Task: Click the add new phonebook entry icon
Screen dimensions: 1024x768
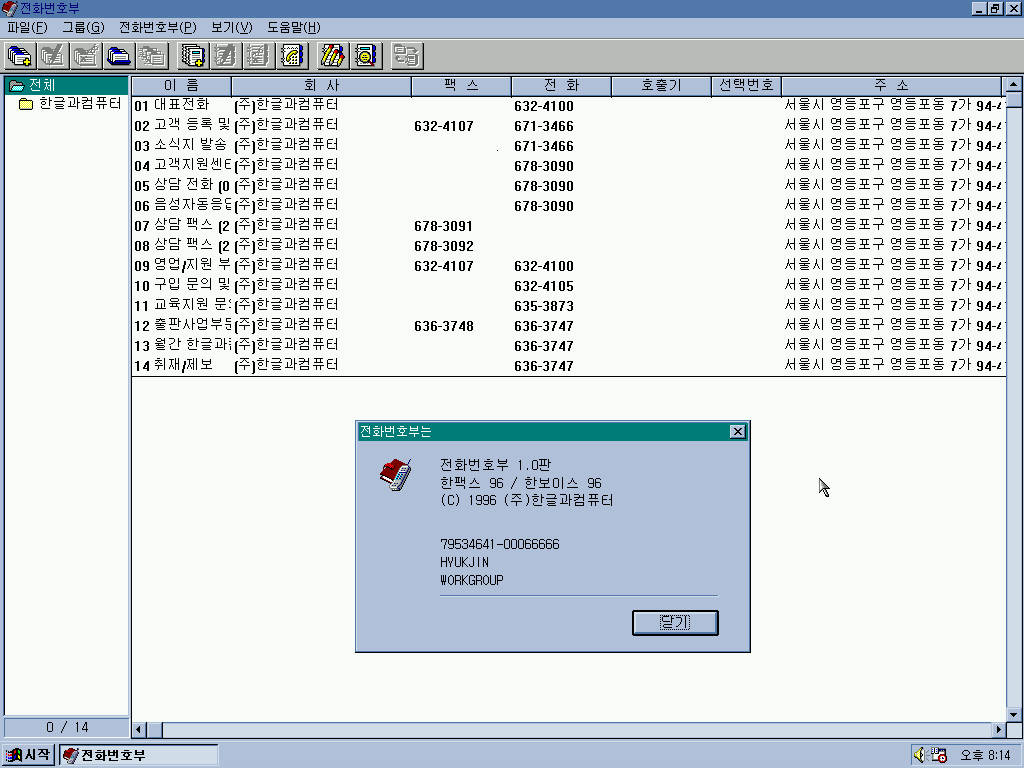Action: 193,56
